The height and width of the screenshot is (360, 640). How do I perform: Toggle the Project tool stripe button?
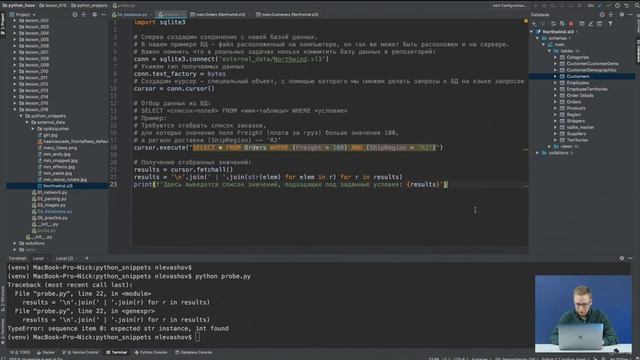tap(3, 24)
